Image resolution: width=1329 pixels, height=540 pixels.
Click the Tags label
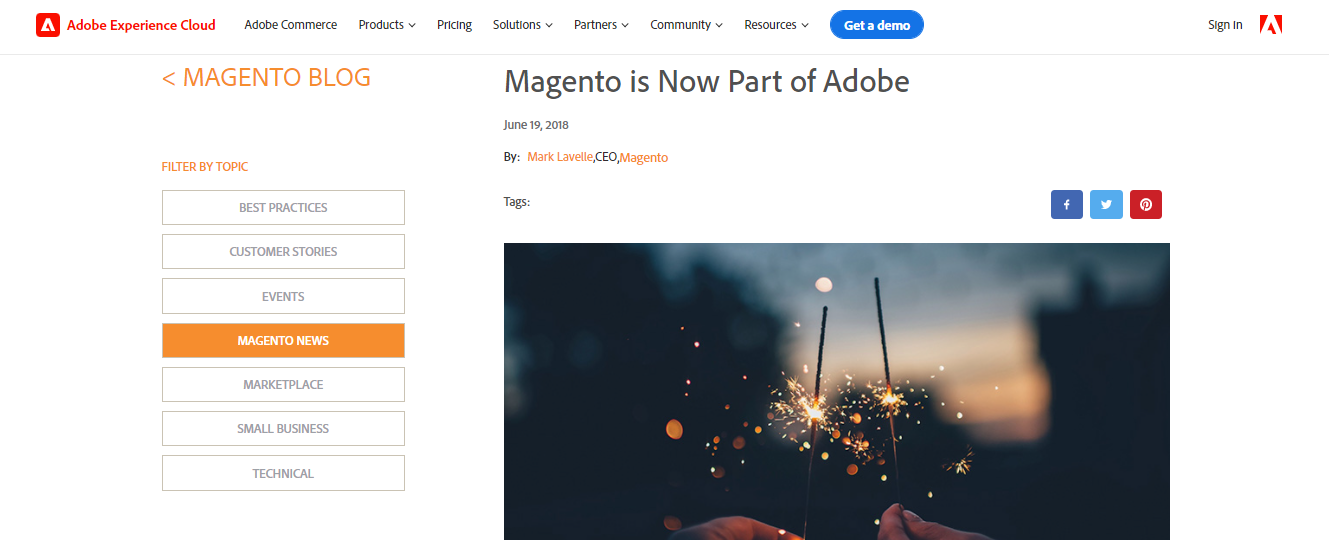click(517, 202)
